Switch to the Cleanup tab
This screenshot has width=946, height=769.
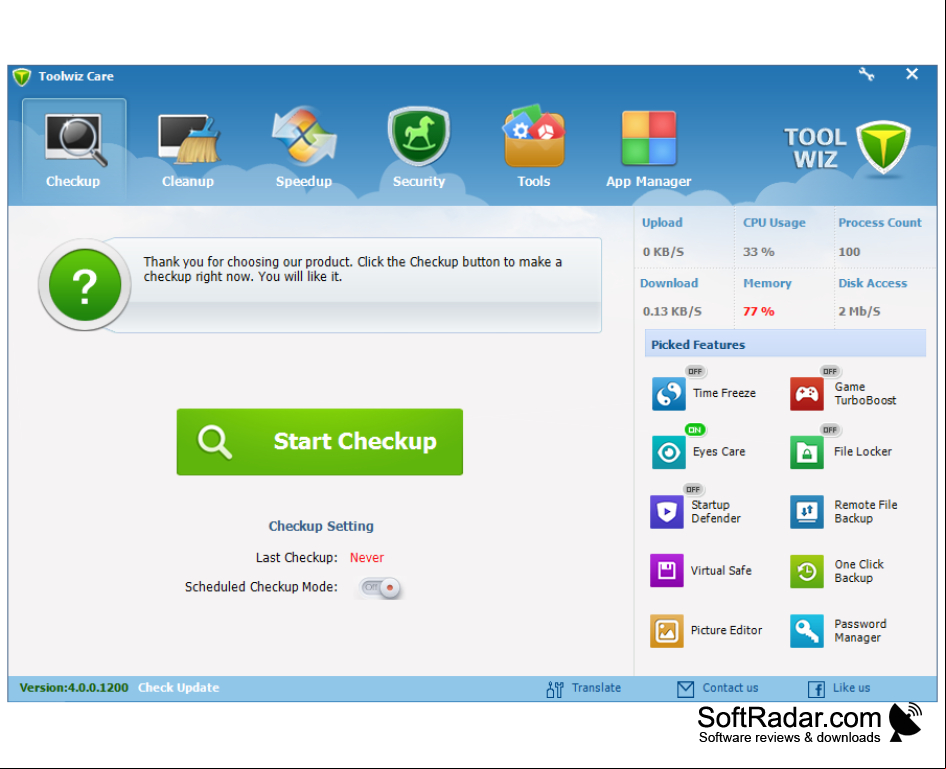[188, 148]
